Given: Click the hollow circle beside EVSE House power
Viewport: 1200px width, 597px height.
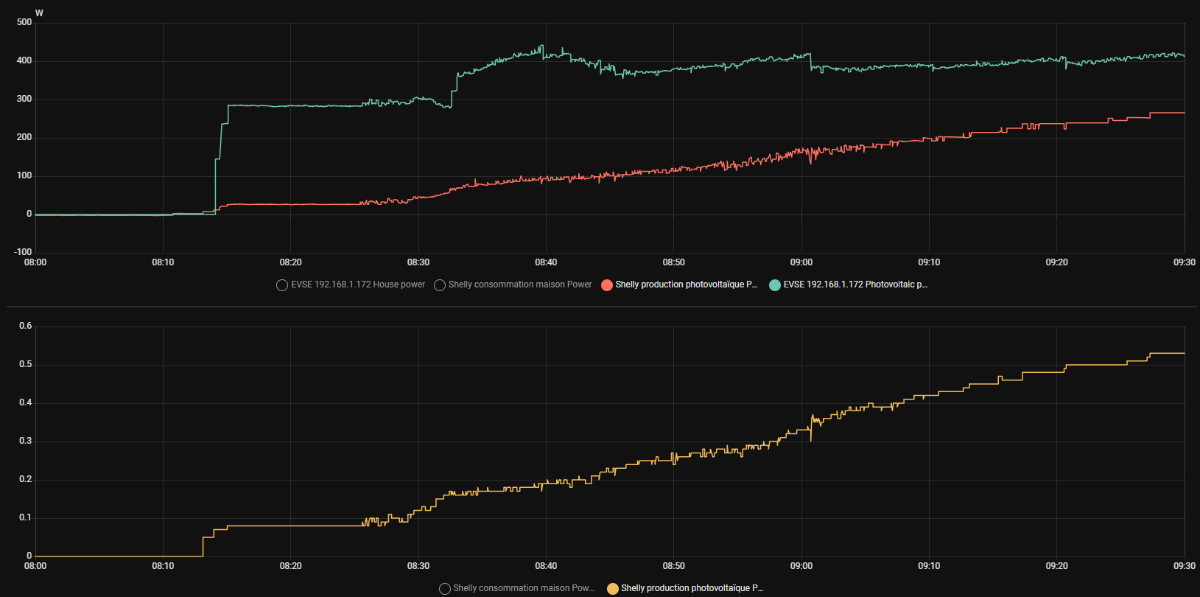Looking at the screenshot, I should pos(282,285).
